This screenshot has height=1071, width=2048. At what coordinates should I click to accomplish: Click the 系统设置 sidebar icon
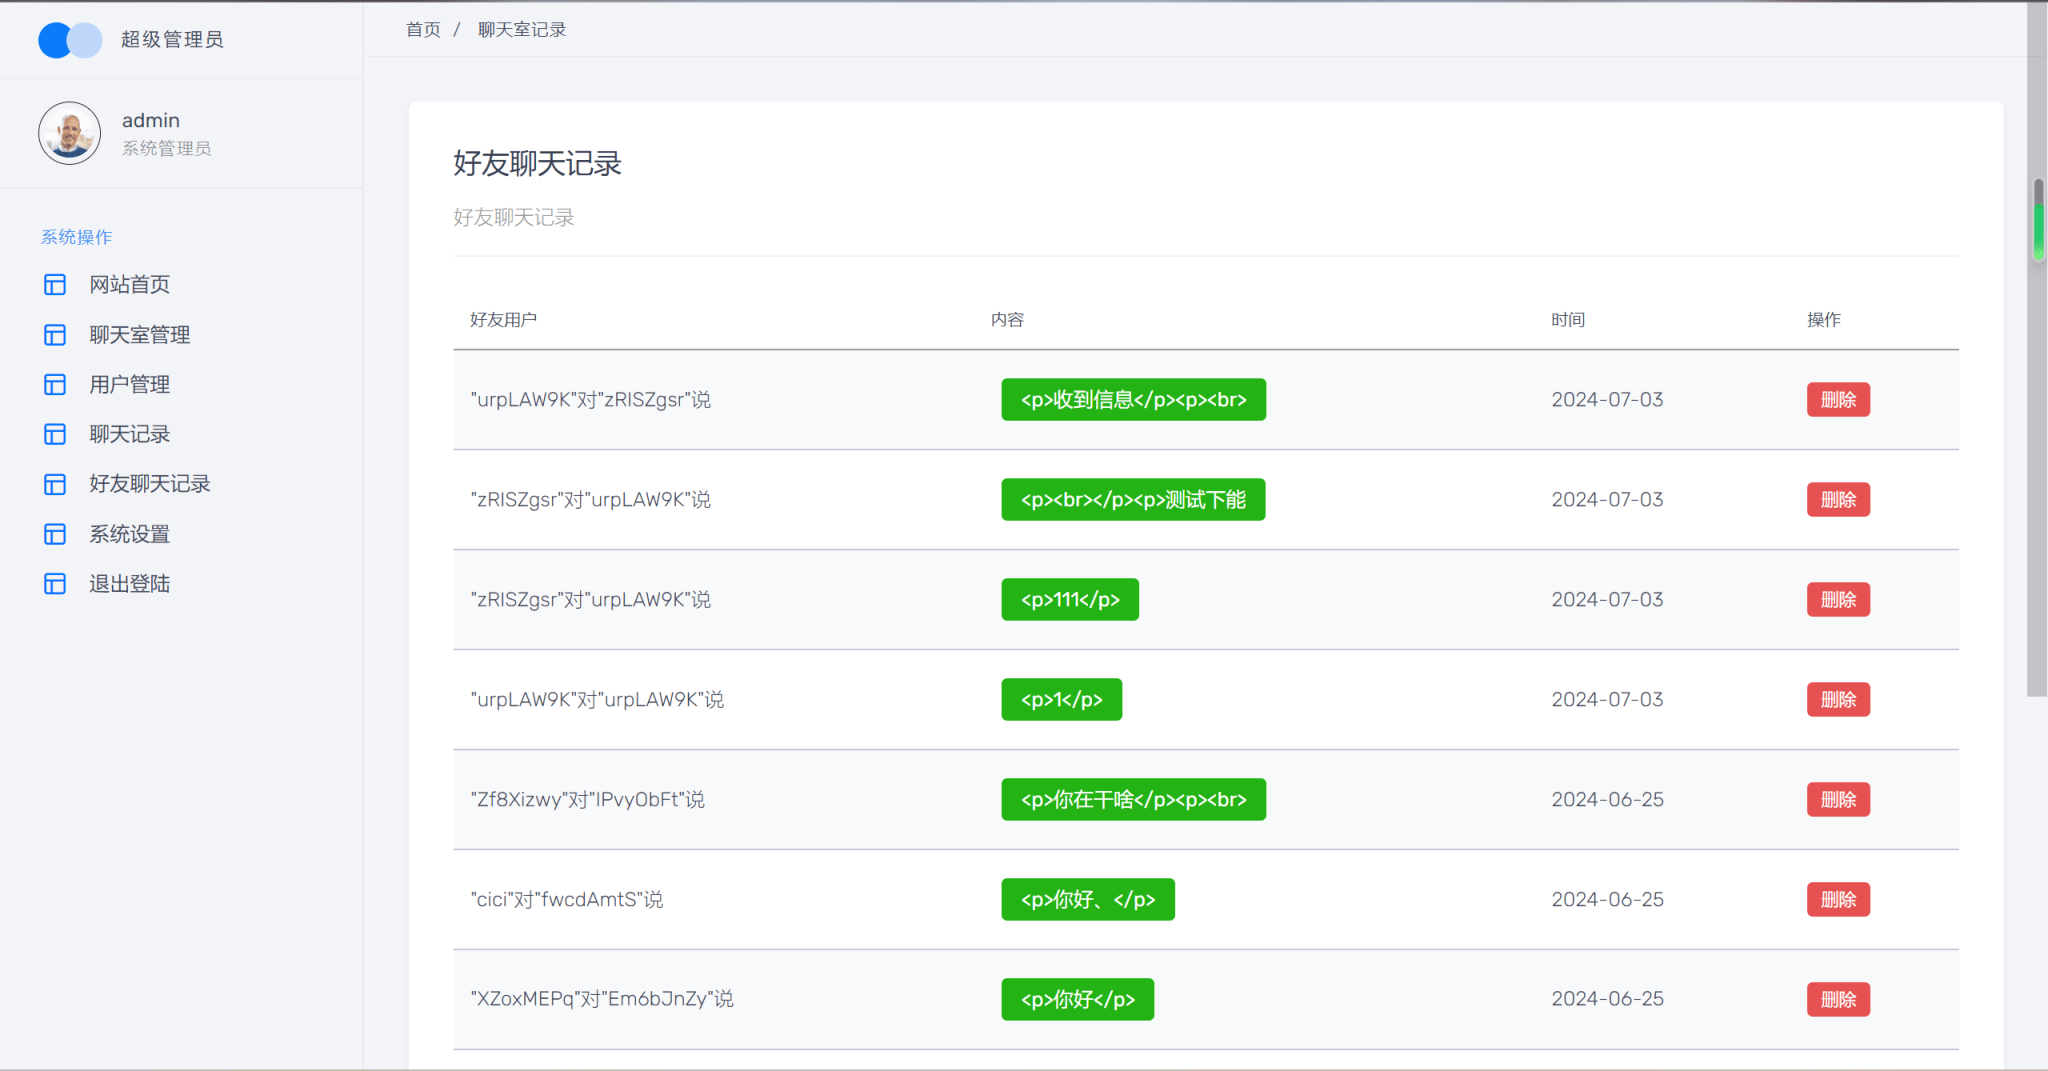(x=55, y=534)
